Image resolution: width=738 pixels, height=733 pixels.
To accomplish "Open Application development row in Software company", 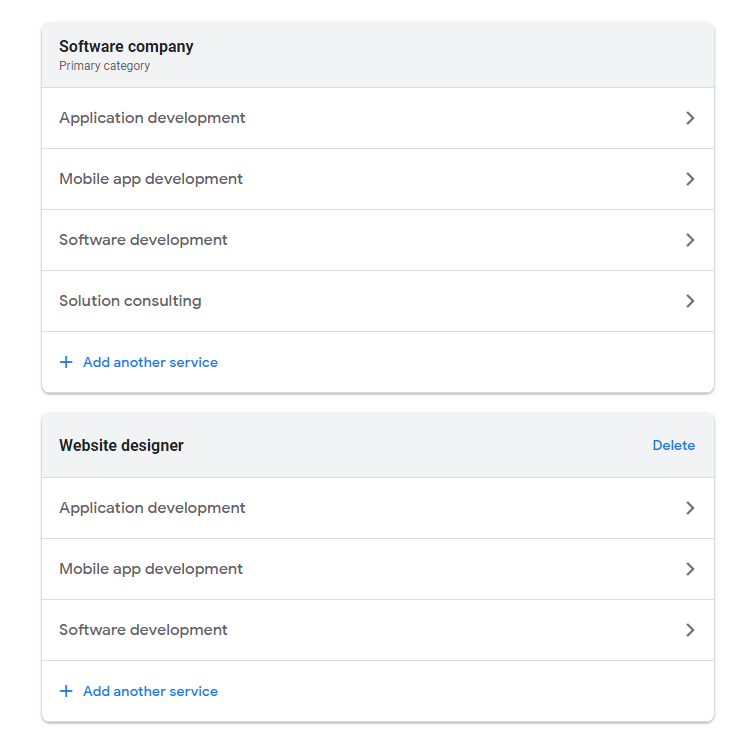I will point(152,118).
